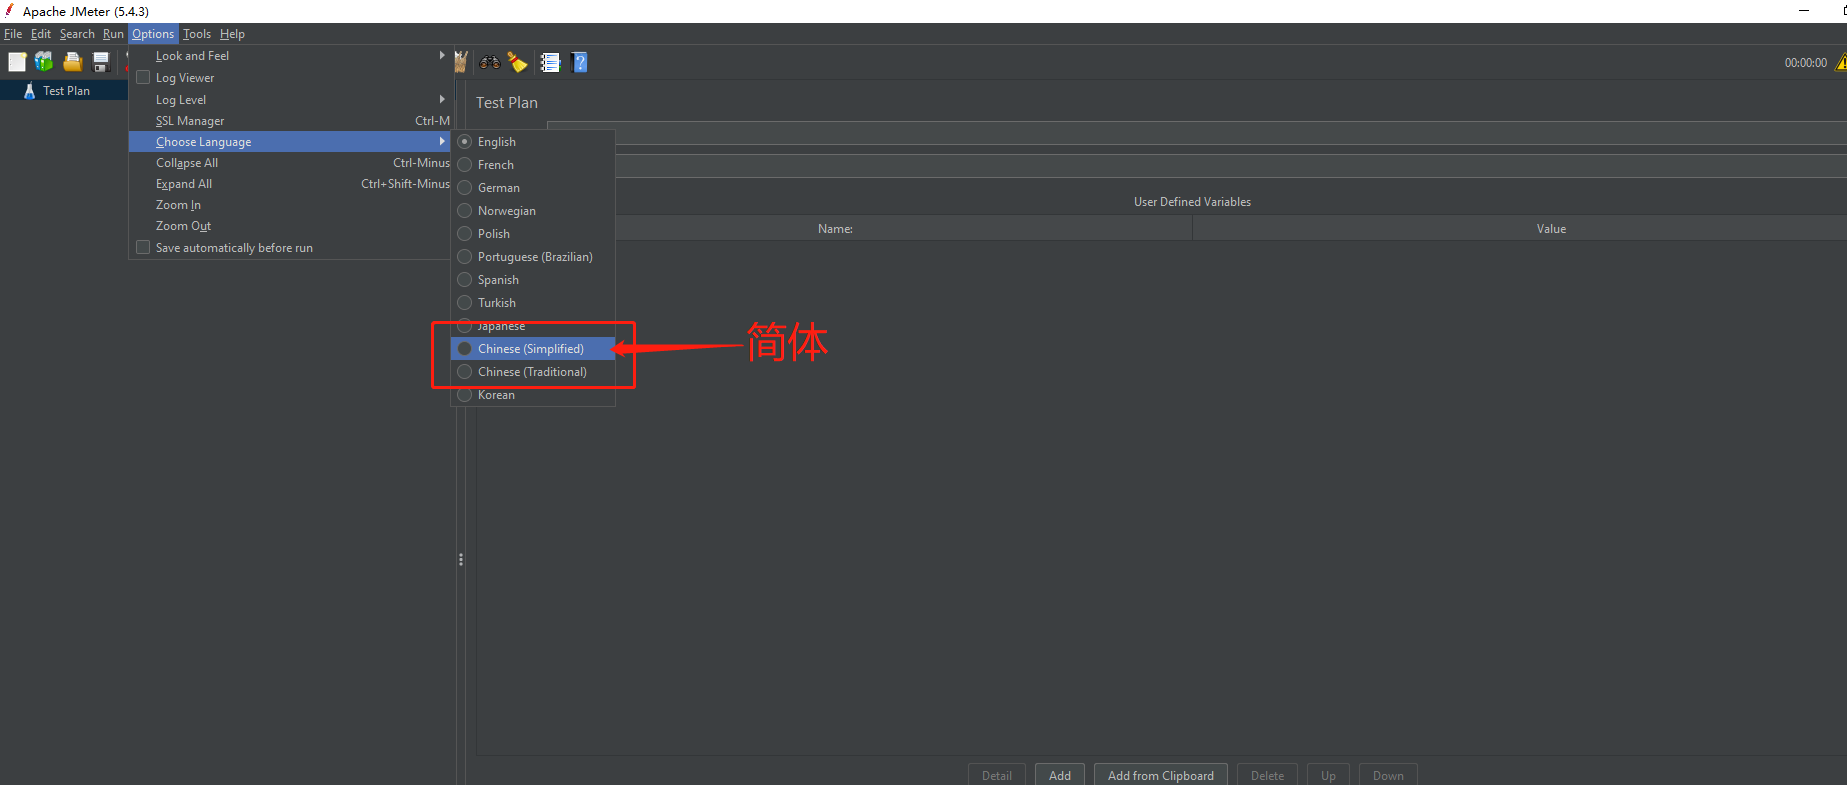Click the binoculars Search icon

click(490, 62)
